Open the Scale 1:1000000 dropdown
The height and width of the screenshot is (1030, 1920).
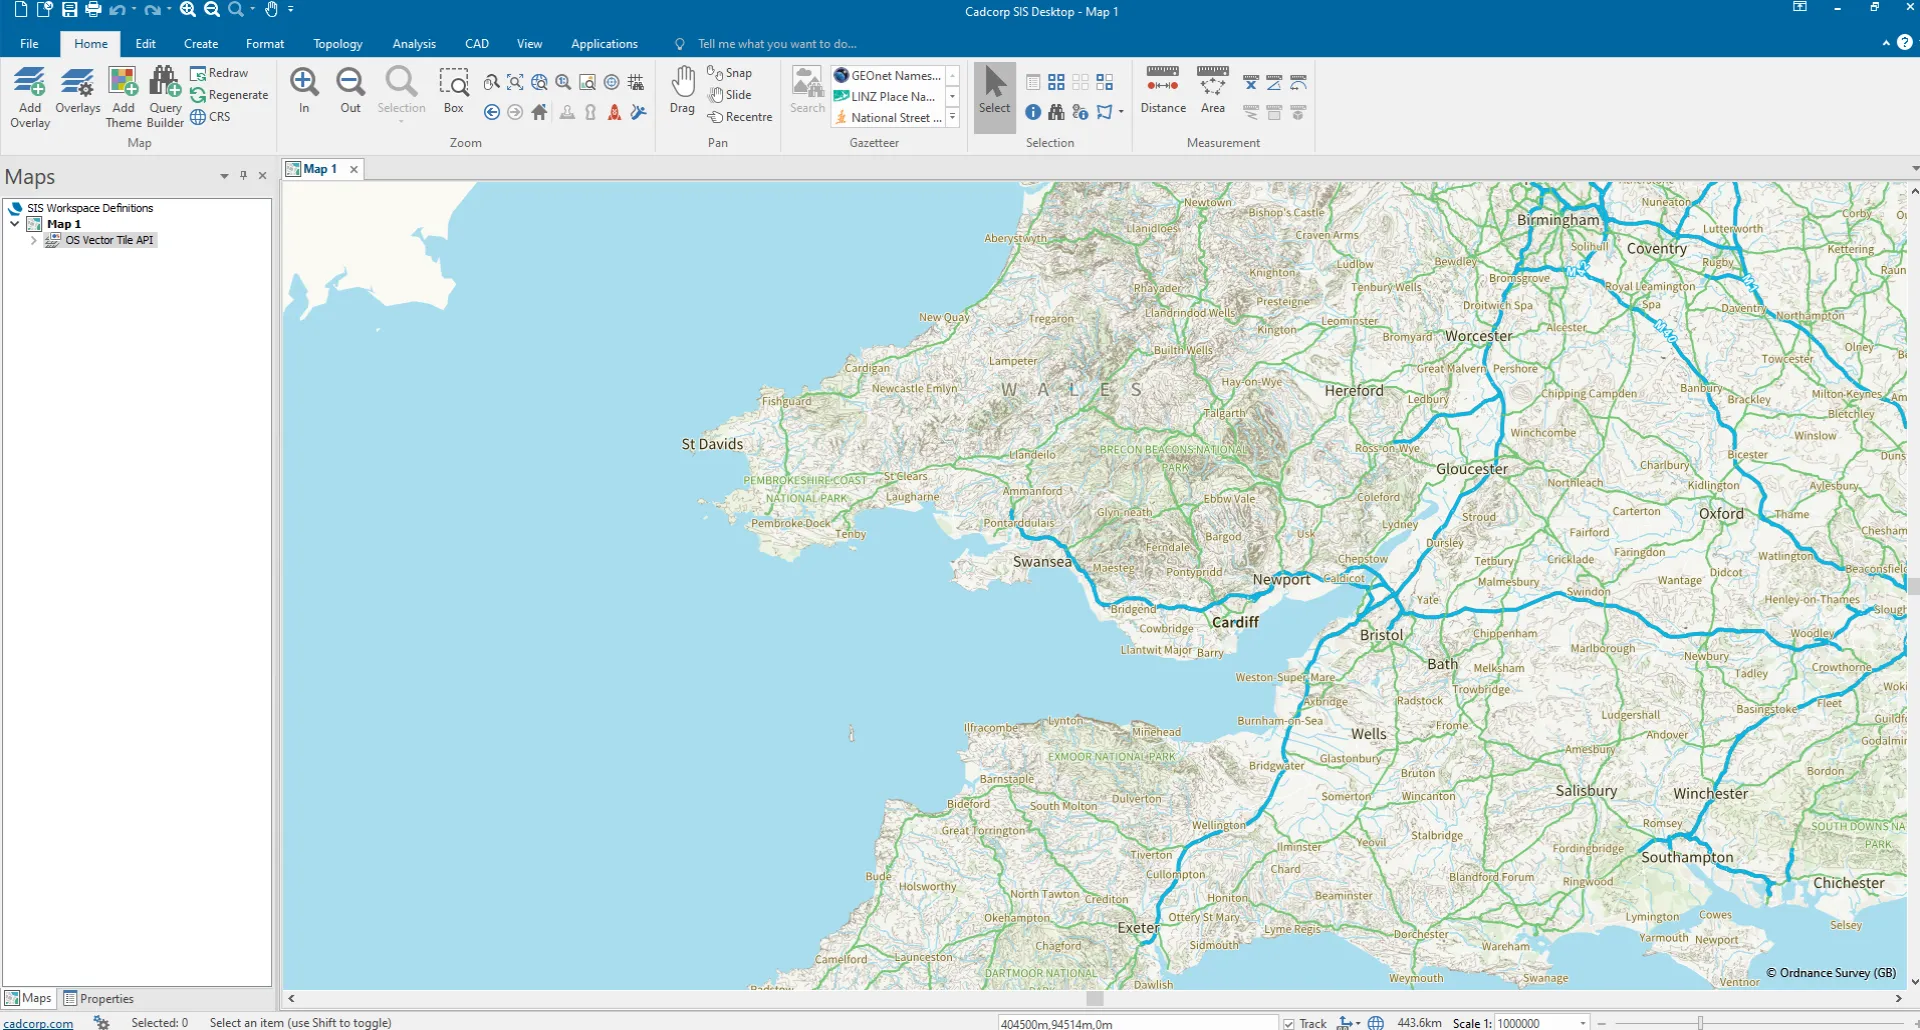click(x=1583, y=1022)
